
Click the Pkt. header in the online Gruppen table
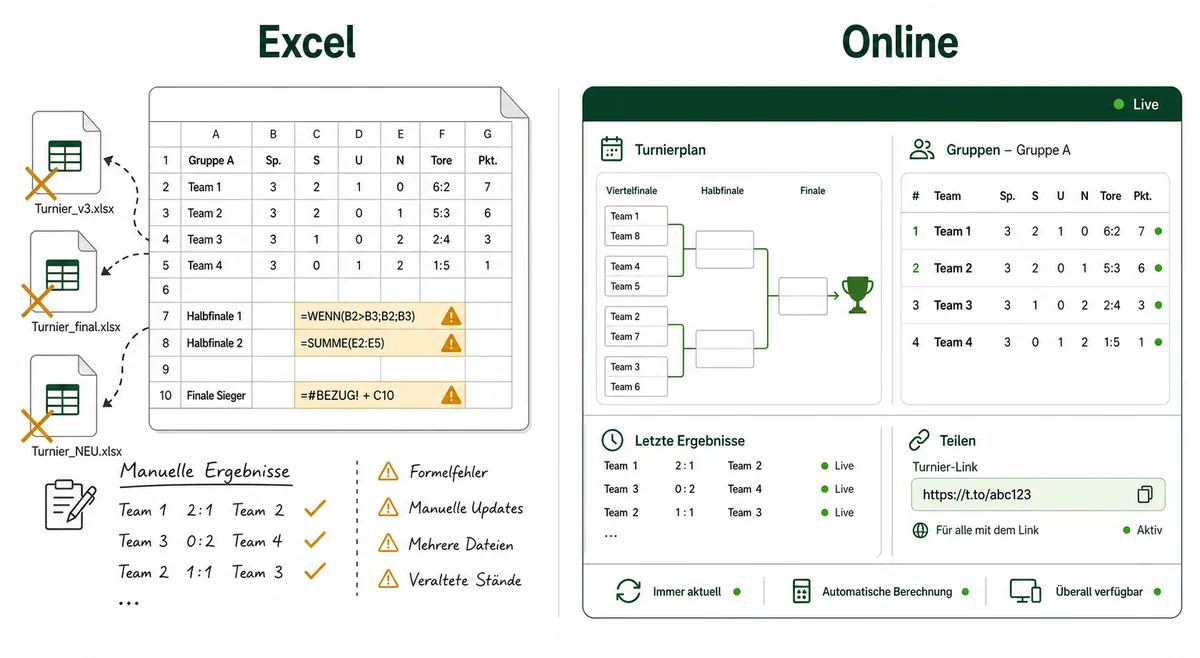pos(1143,196)
